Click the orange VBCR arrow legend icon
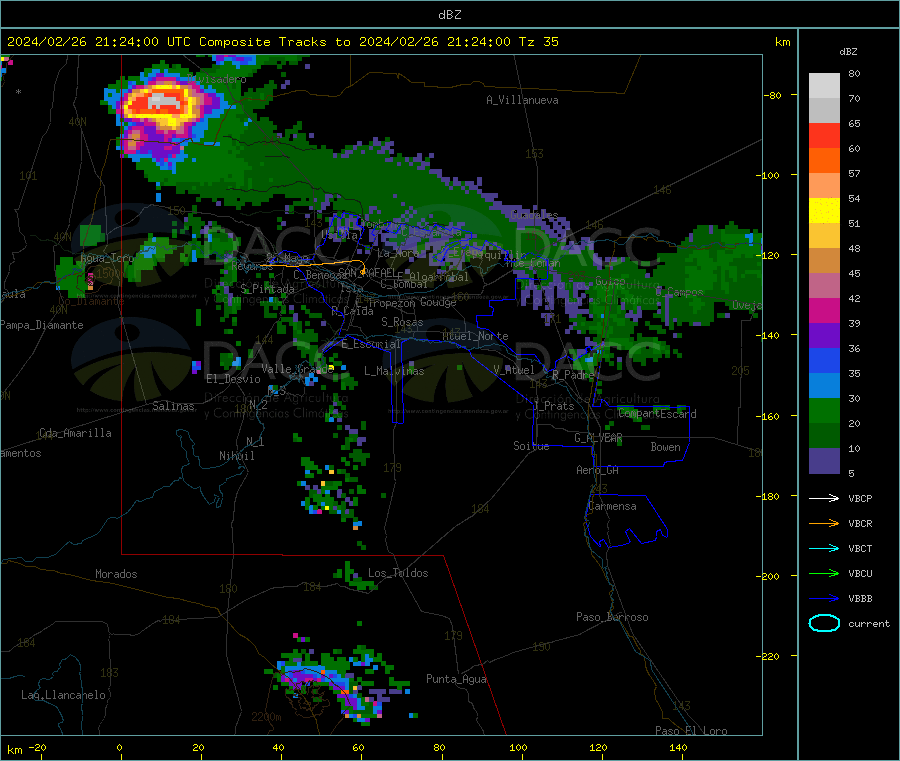 point(824,523)
